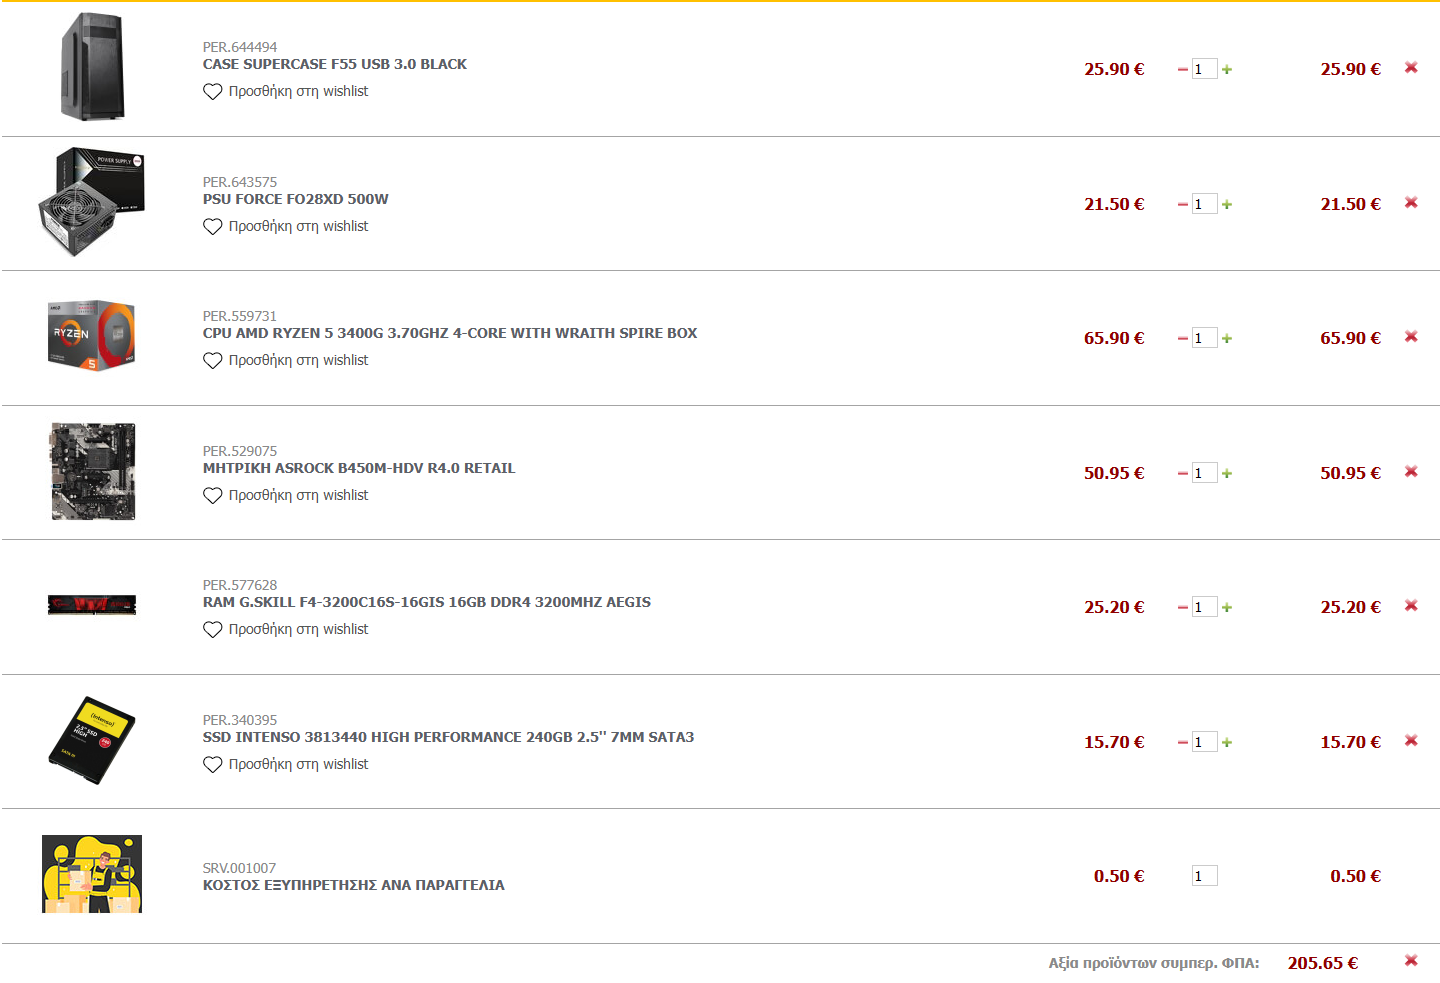Increase quantity of CASE SUPERCASE F55
Viewport: 1440px width, 983px height.
(x=1227, y=70)
